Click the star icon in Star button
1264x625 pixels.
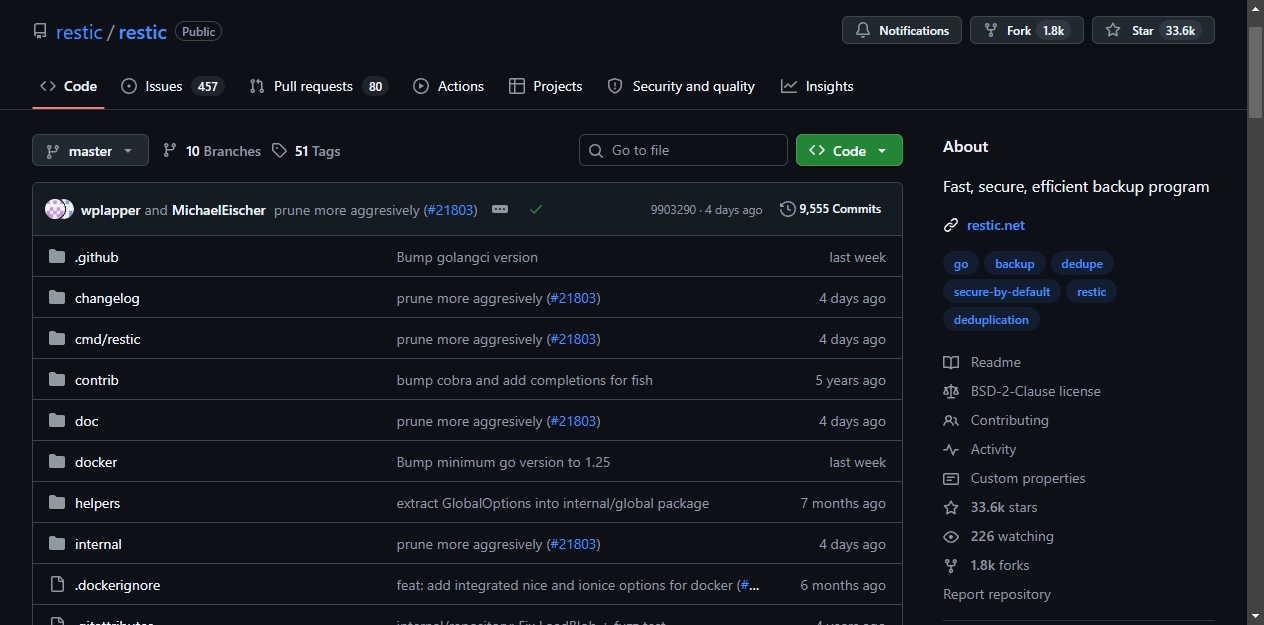coord(1113,31)
